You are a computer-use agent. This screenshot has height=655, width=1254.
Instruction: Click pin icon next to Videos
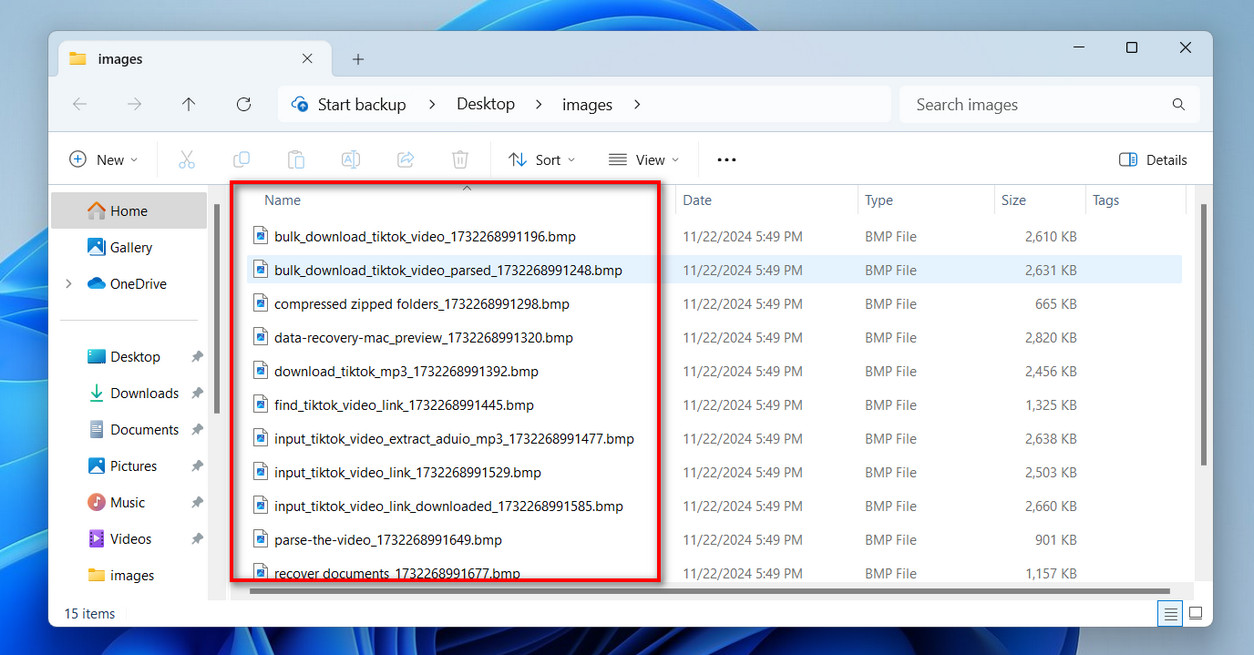pyautogui.click(x=197, y=539)
